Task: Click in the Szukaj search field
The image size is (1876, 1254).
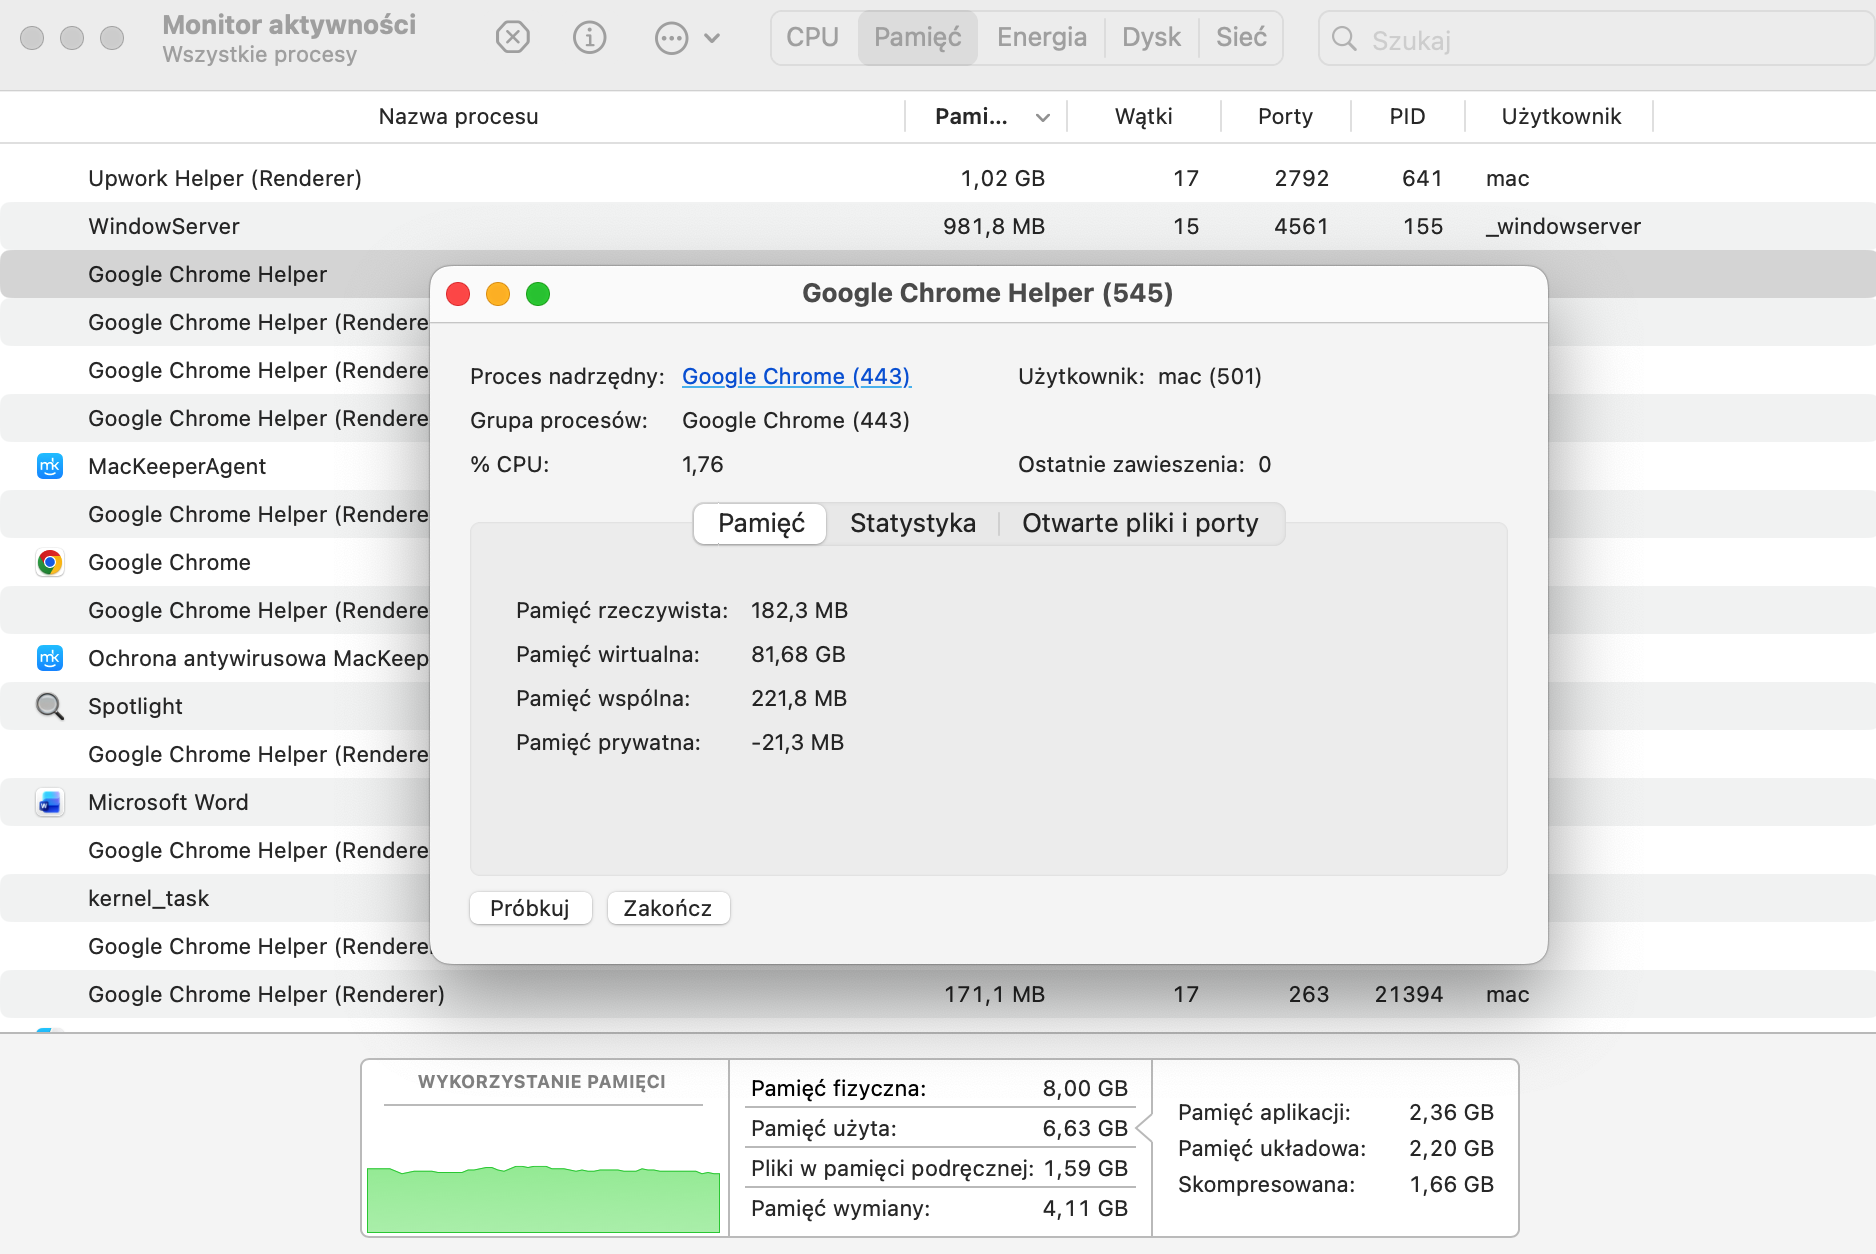Action: [x=1596, y=39]
